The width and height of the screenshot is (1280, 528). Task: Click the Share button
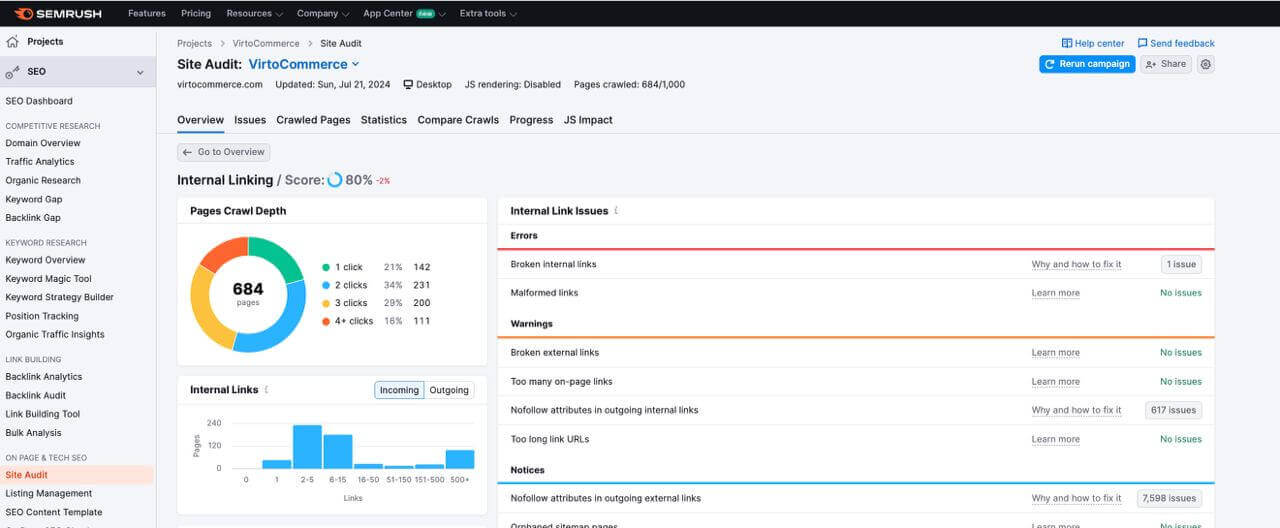click(1166, 64)
